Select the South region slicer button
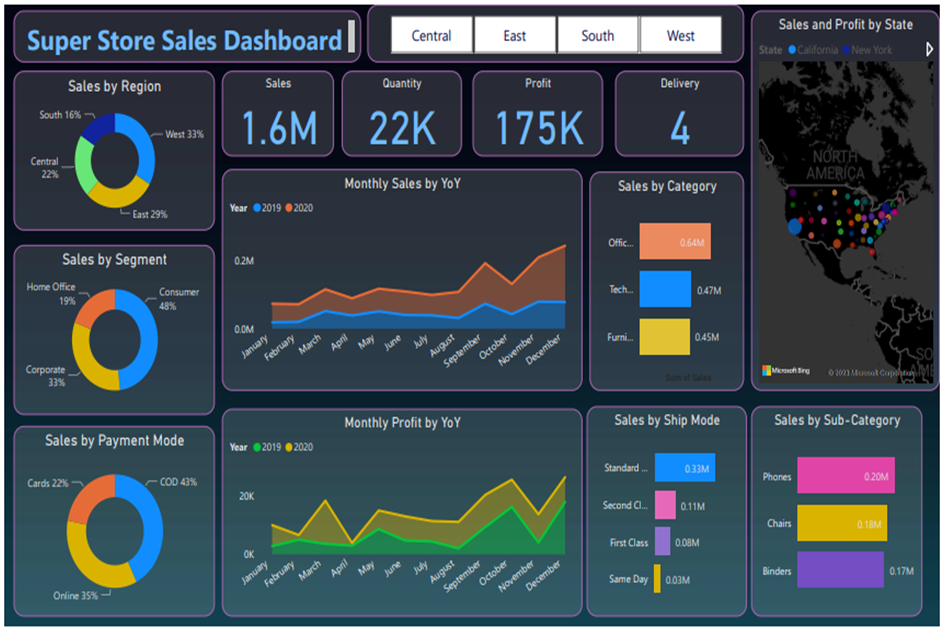Screen dimensions: 944x631 (597, 36)
